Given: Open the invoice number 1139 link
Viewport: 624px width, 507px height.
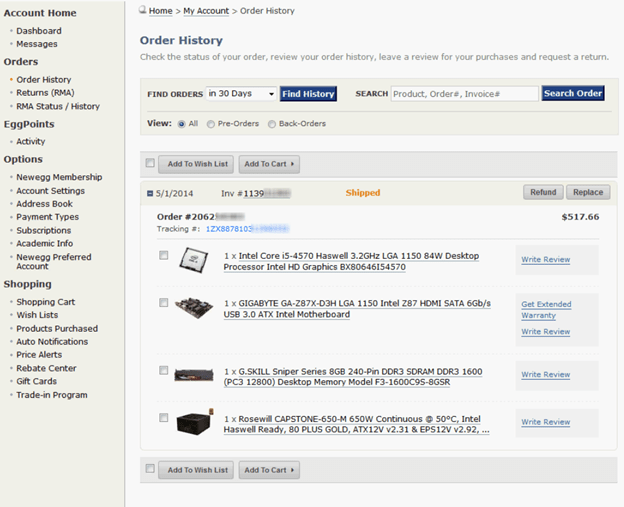Looking at the screenshot, I should [267, 193].
